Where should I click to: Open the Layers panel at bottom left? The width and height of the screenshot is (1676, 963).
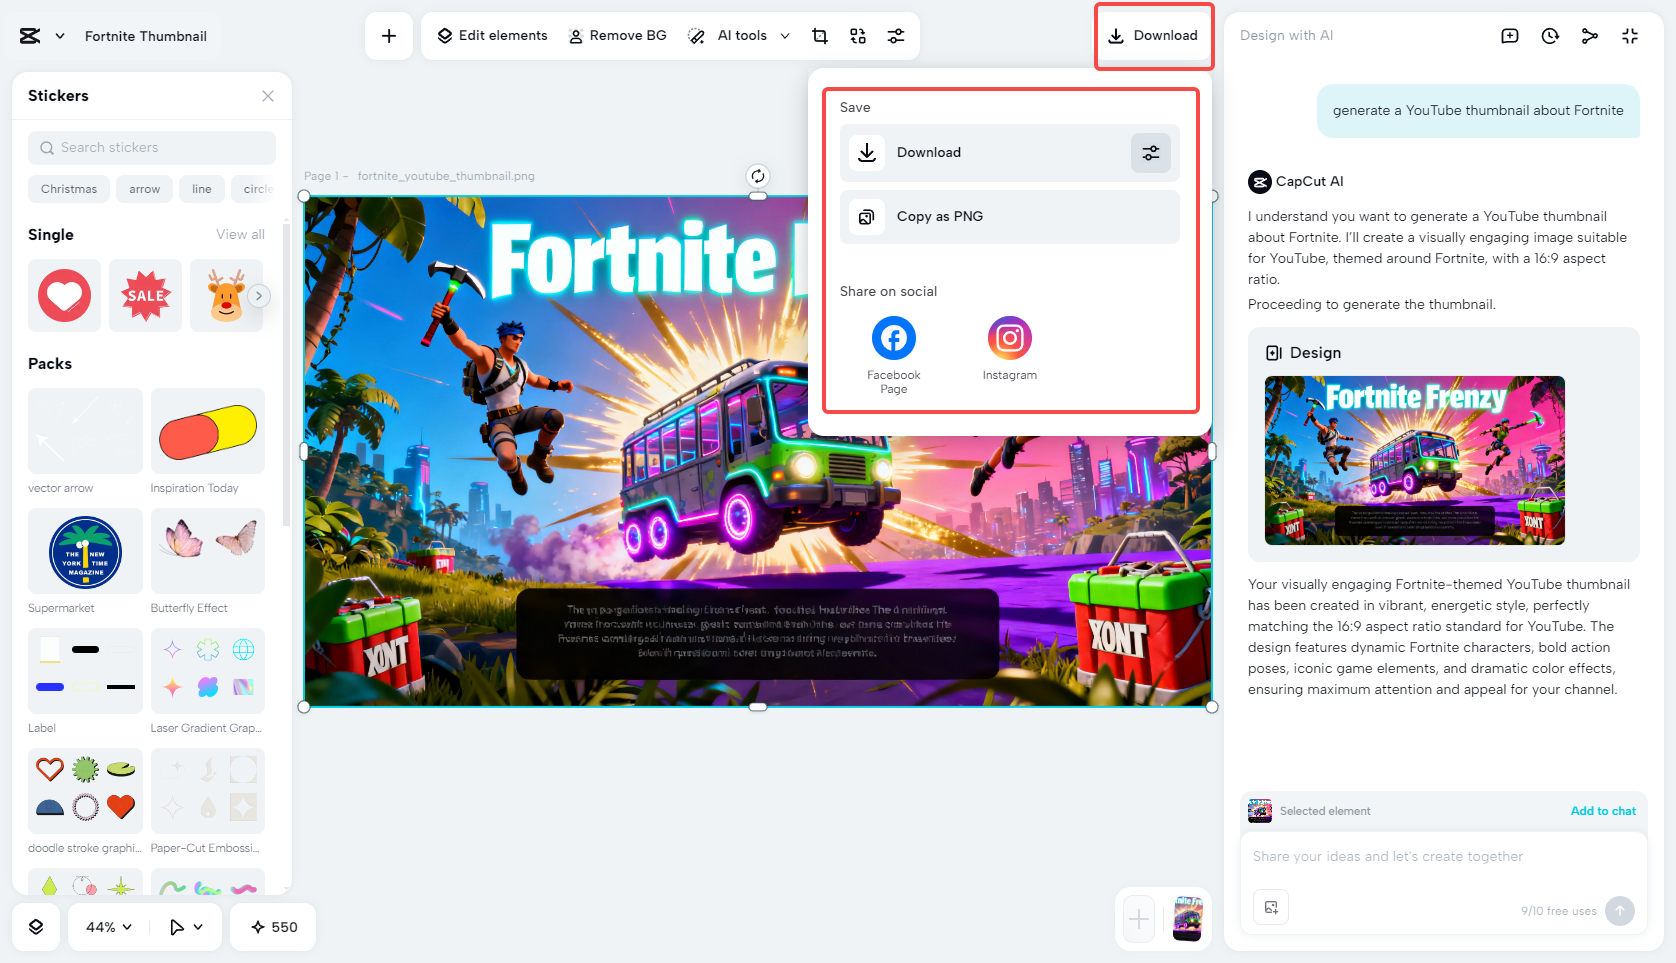tap(36, 927)
